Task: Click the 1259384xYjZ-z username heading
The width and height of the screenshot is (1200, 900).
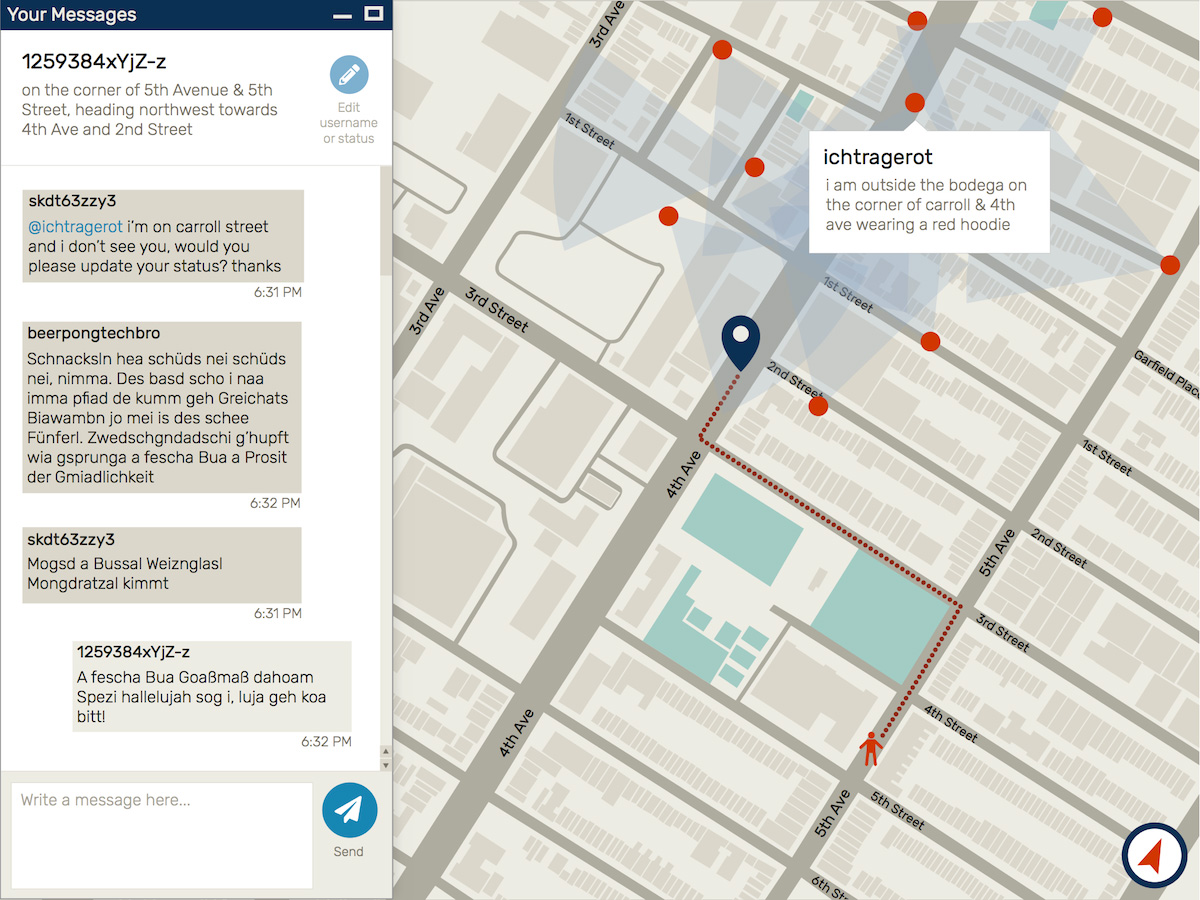Action: pyautogui.click(x=94, y=62)
